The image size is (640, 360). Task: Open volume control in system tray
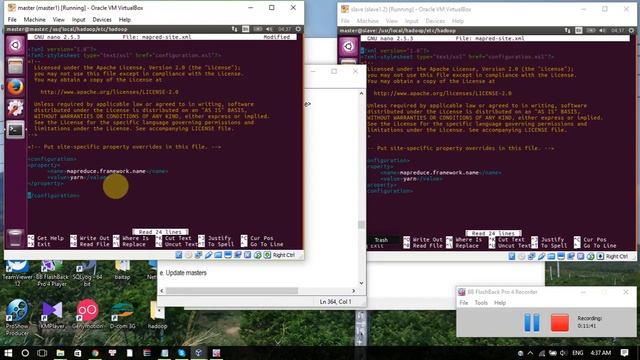563,353
